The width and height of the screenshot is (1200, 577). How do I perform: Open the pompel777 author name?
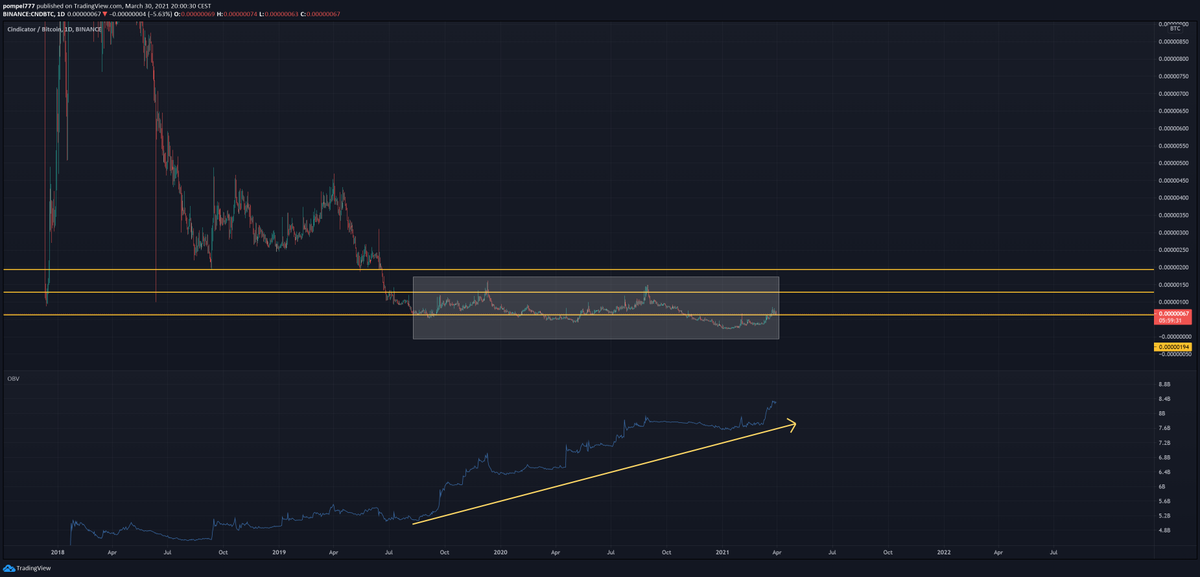click(20, 6)
